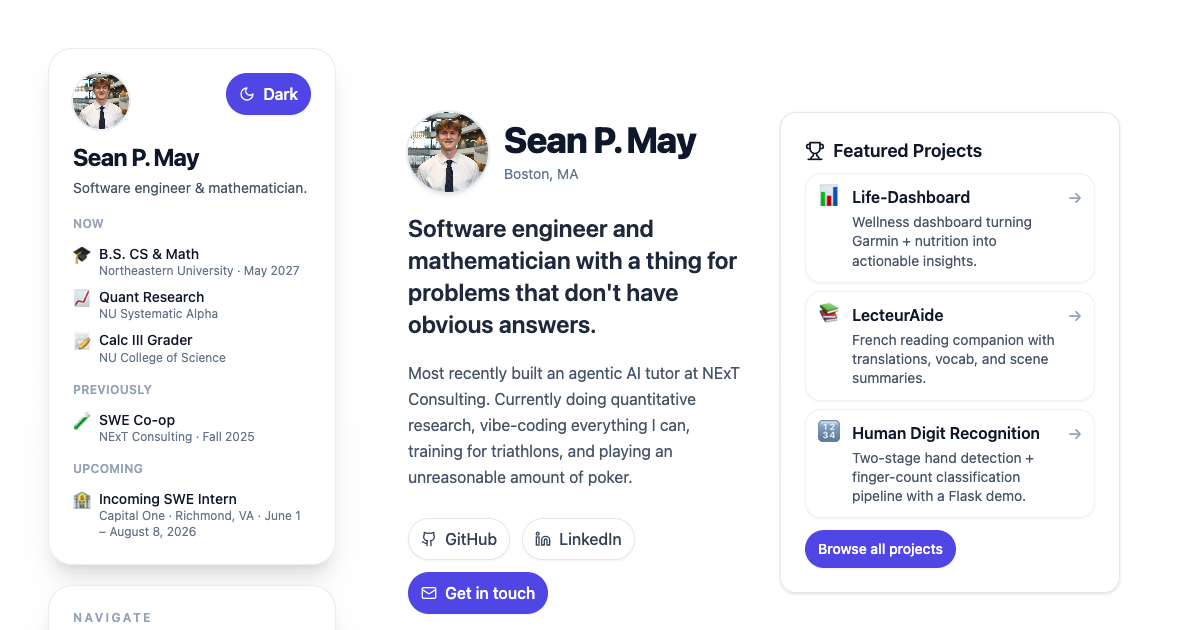
Task: Click the LinkedIn icon
Action: [x=542, y=539]
